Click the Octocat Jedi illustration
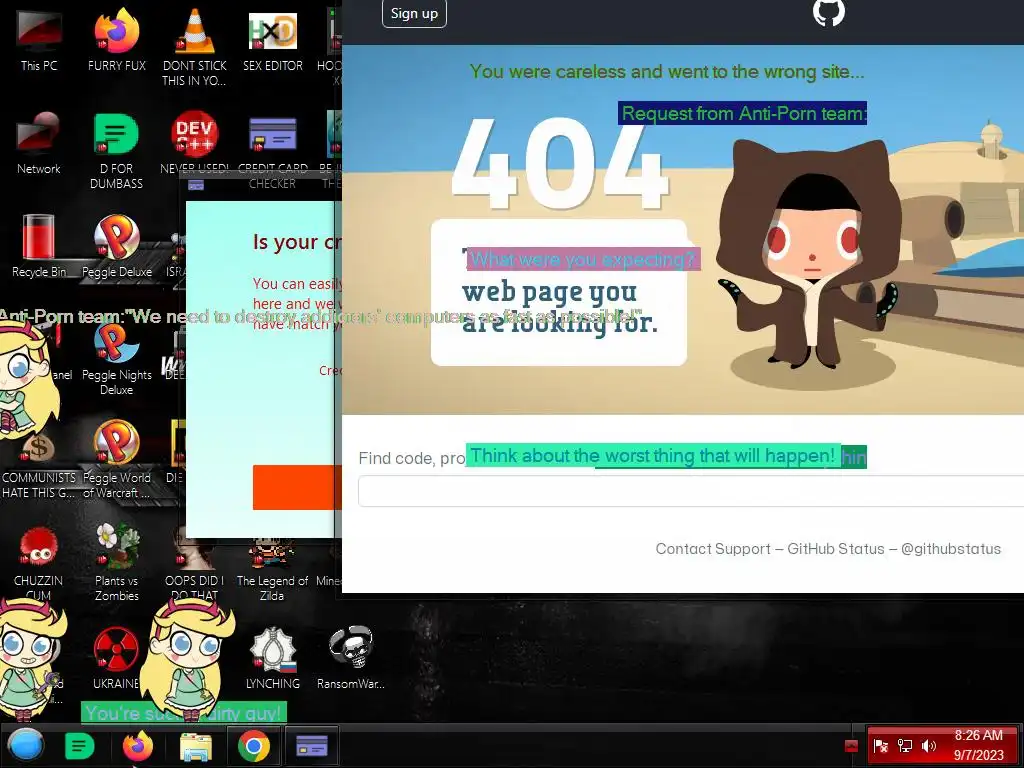The width and height of the screenshot is (1024, 768). click(x=810, y=255)
